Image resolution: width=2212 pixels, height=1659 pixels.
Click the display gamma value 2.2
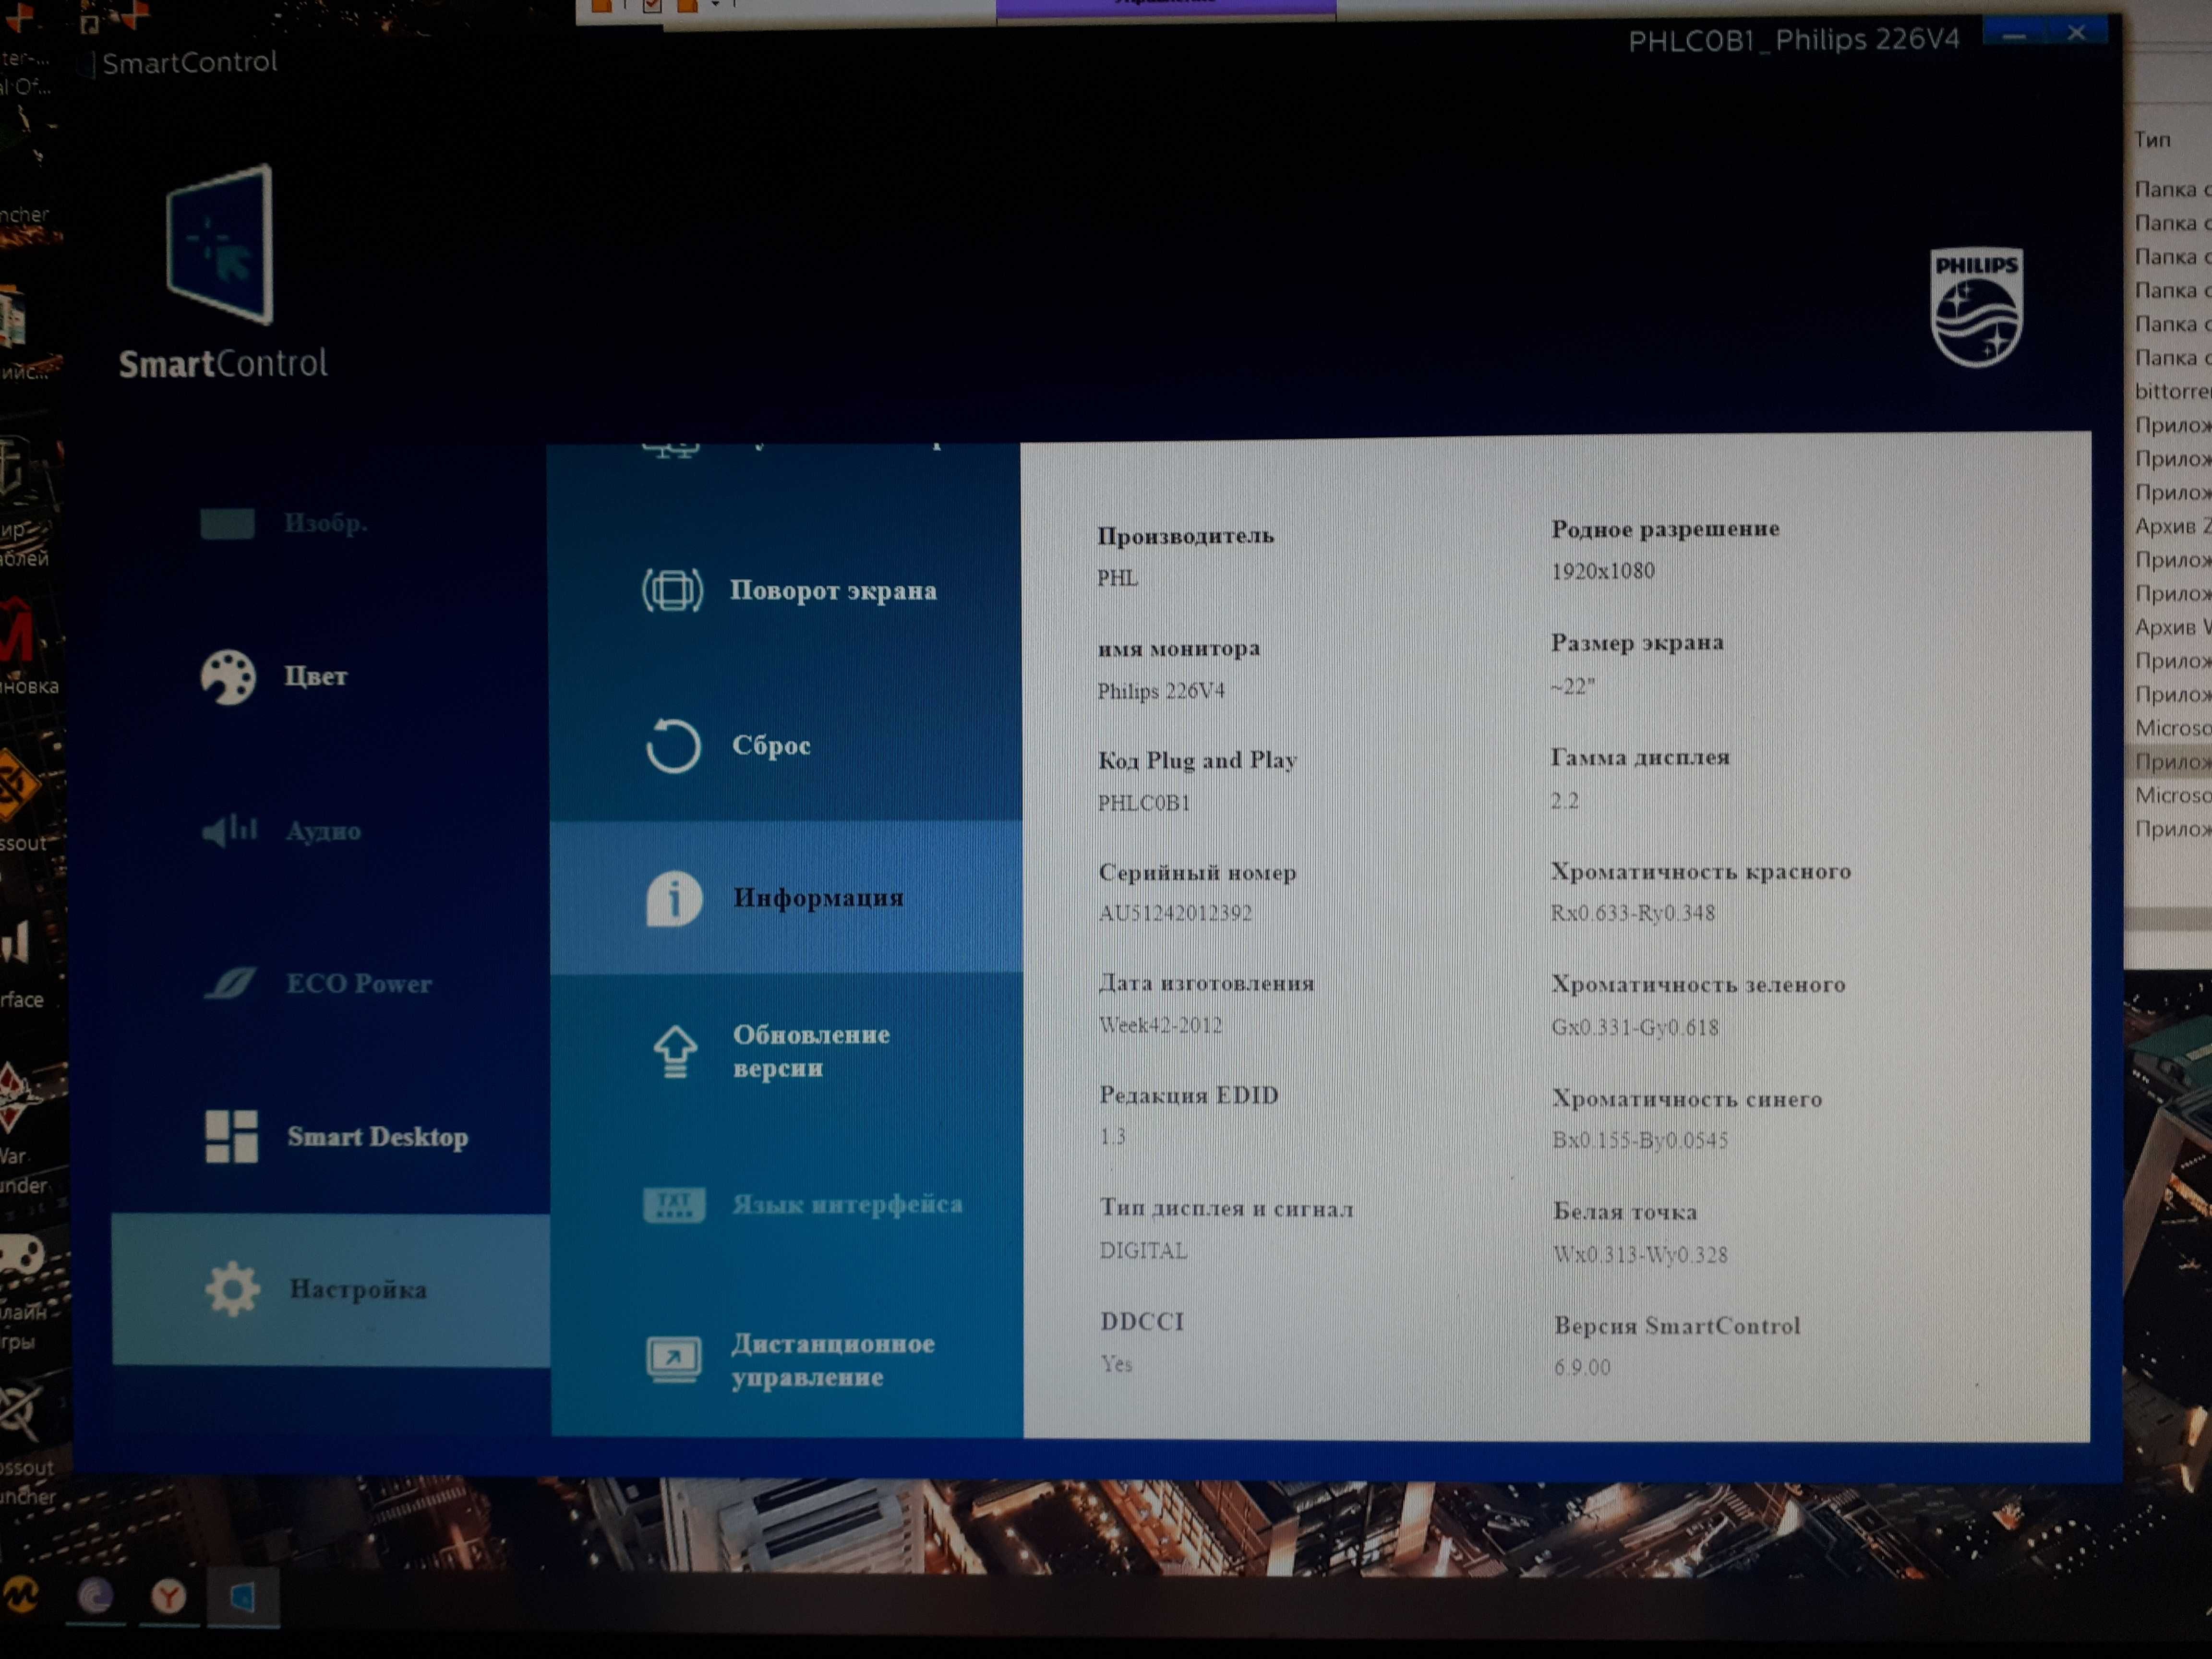point(1565,801)
